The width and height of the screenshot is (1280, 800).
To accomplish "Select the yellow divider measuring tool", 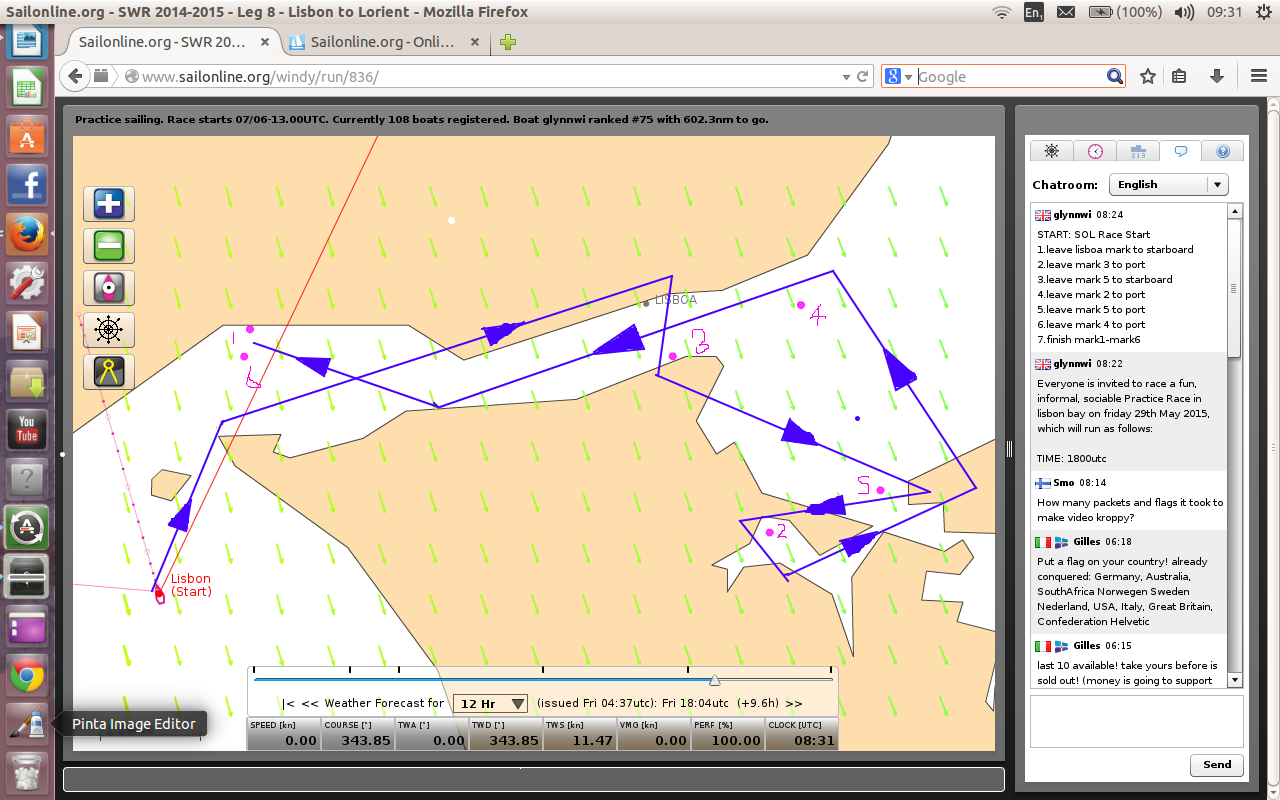I will (108, 372).
